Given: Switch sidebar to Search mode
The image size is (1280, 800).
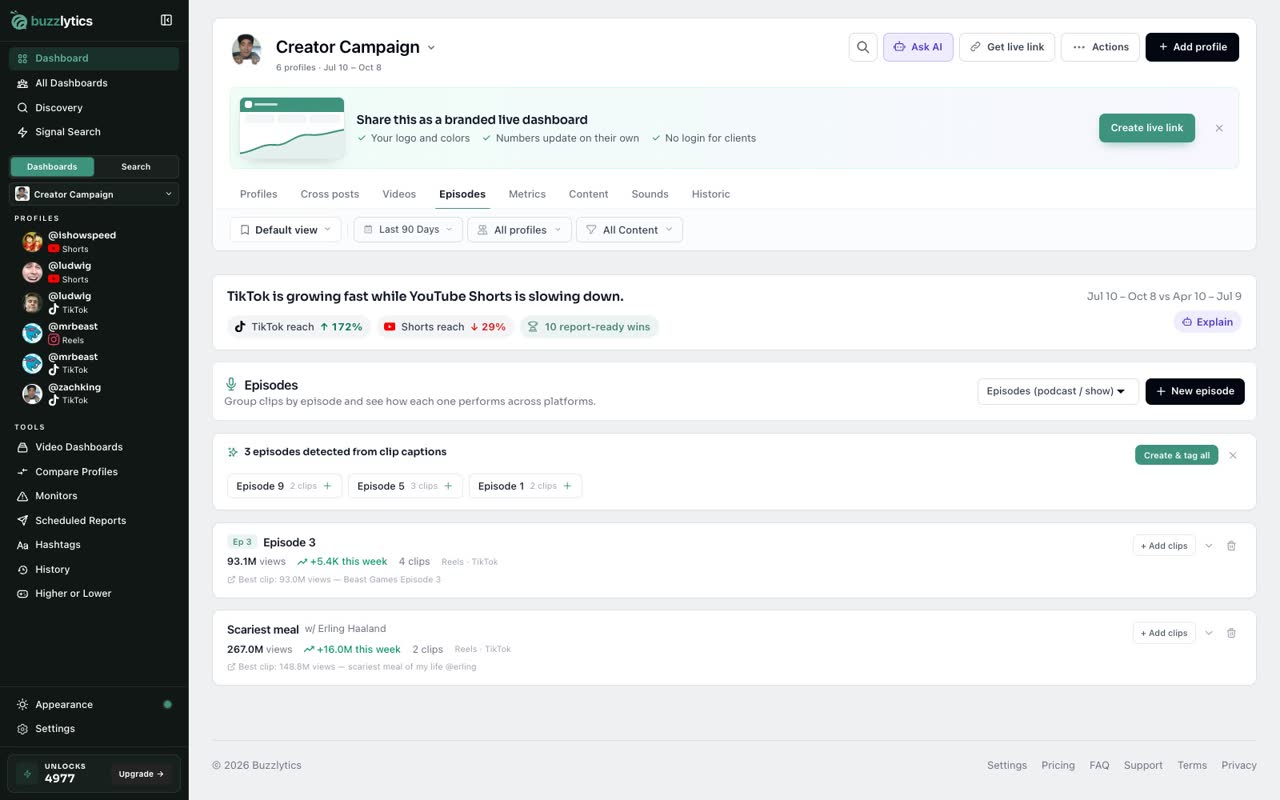Looking at the screenshot, I should (136, 167).
